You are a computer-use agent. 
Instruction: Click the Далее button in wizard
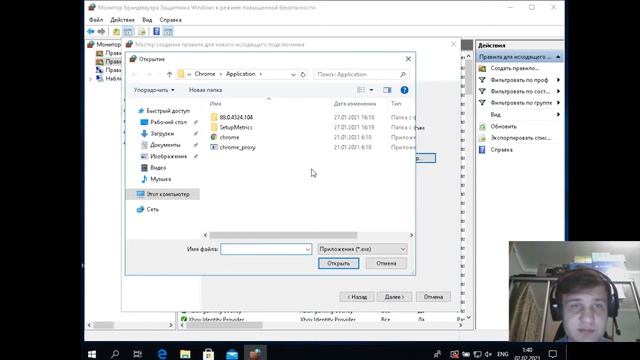[394, 297]
